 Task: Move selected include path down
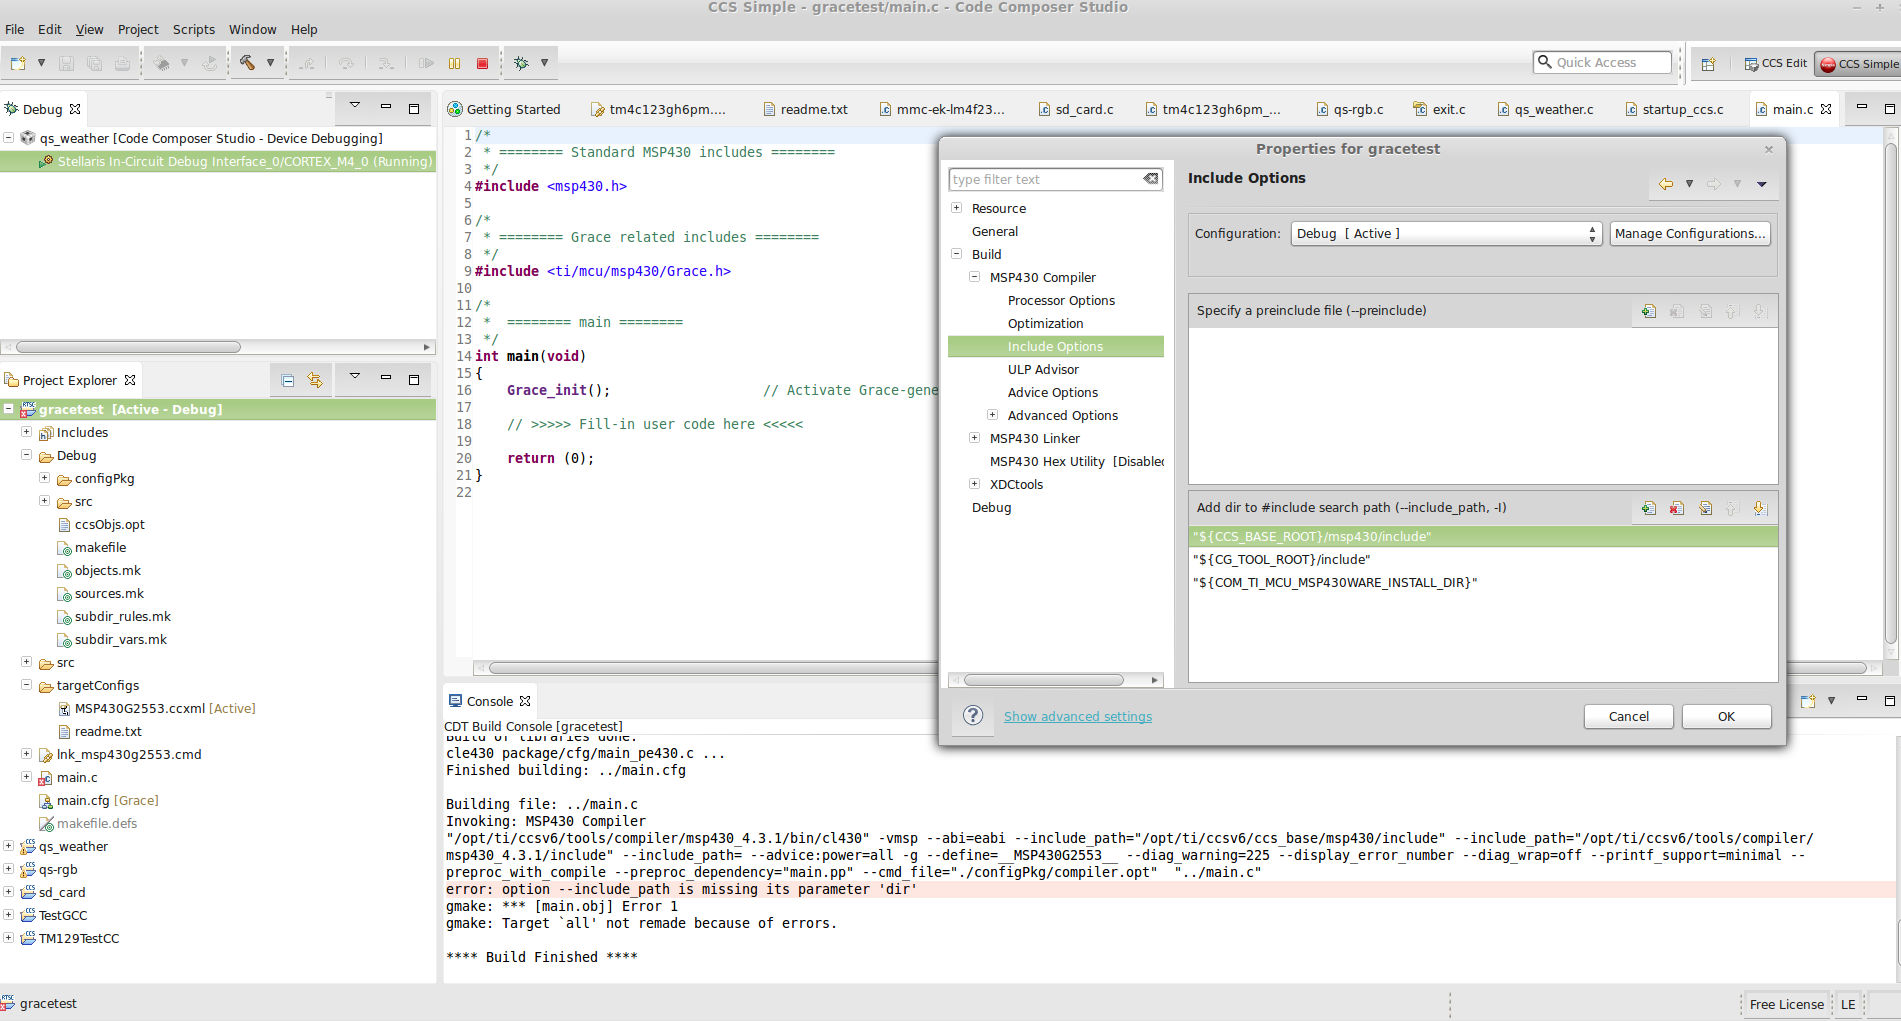pyautogui.click(x=1759, y=508)
